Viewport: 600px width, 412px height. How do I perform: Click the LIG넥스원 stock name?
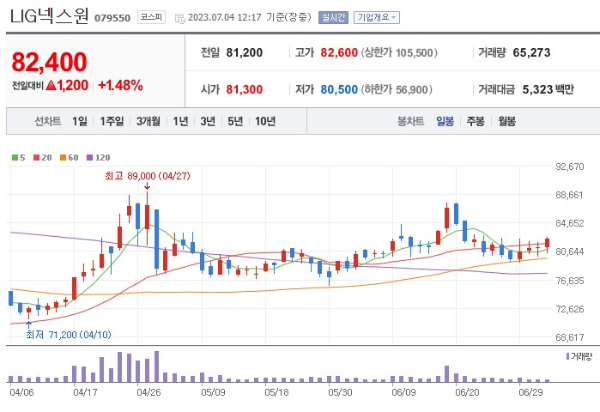point(49,16)
